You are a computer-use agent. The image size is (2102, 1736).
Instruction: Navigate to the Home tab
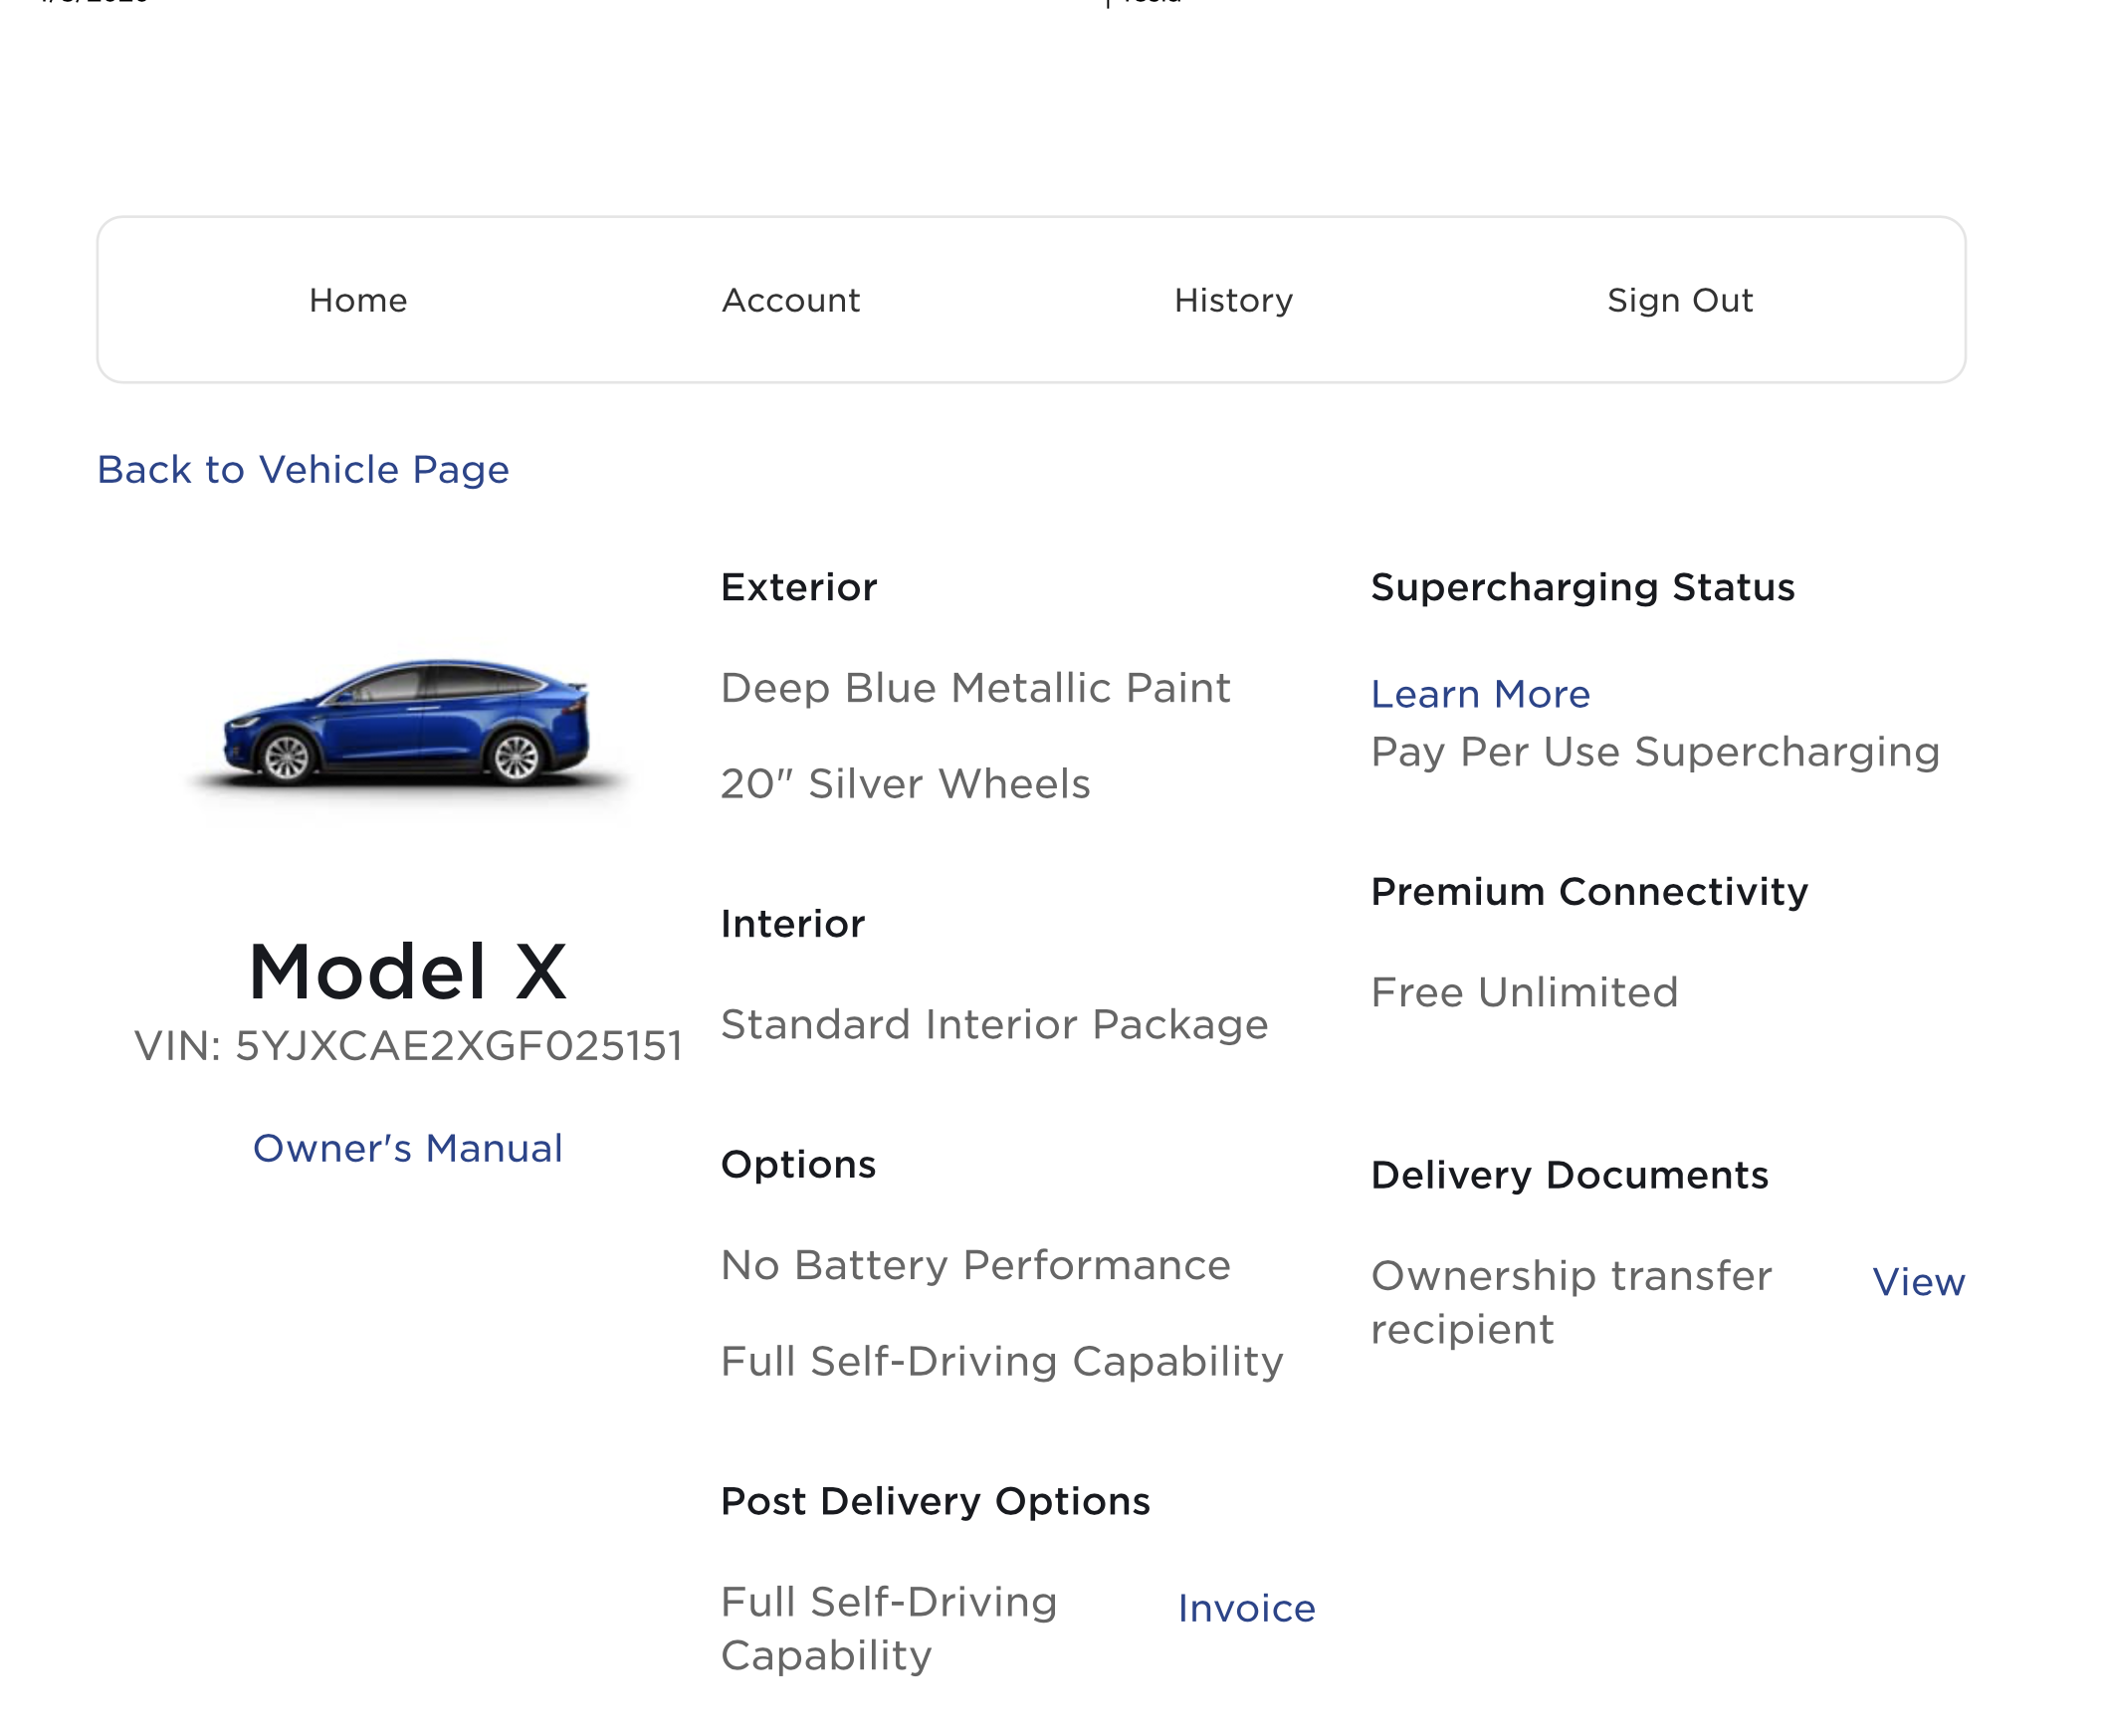coord(359,299)
